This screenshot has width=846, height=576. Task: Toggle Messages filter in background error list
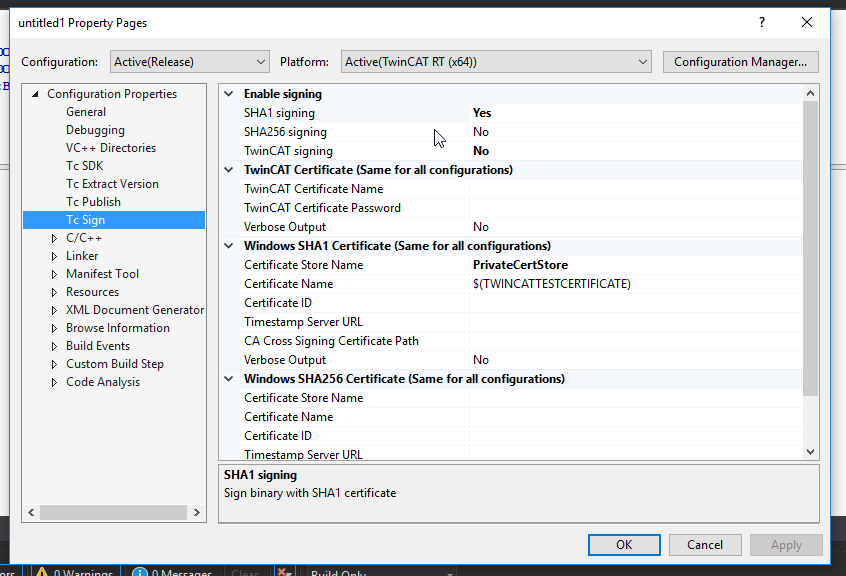[172, 572]
